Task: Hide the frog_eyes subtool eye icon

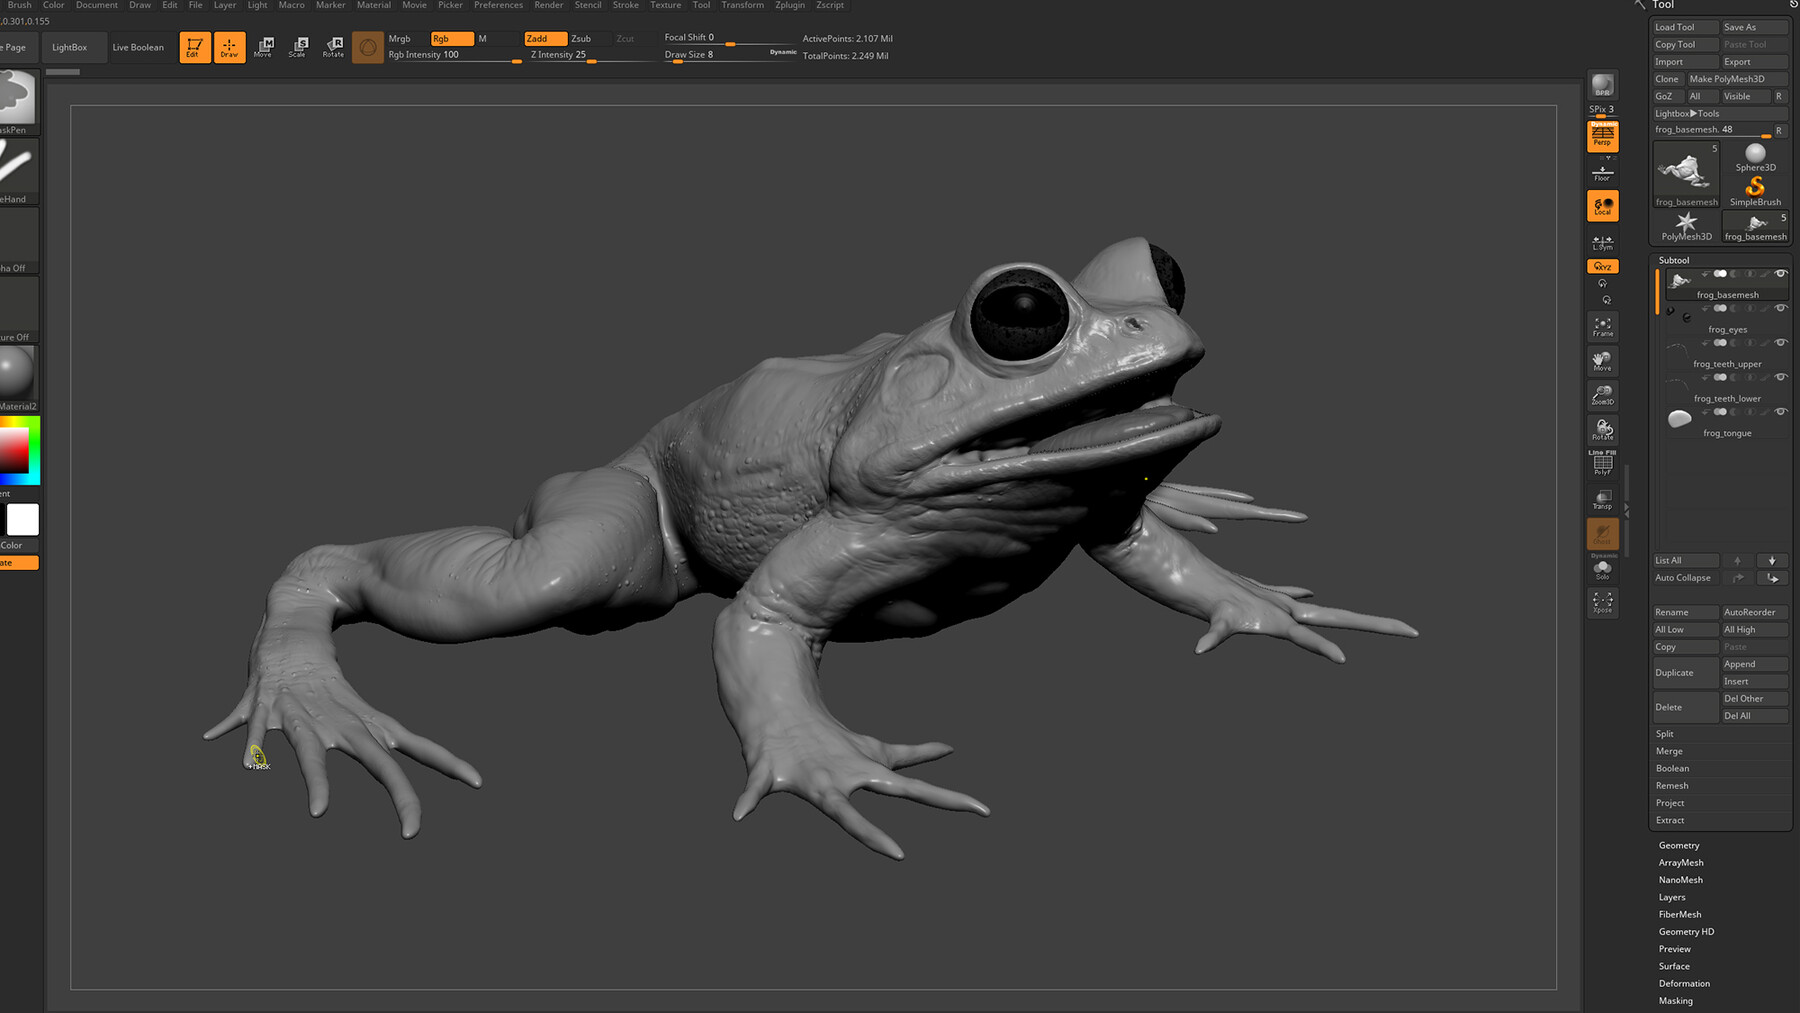Action: [1781, 308]
